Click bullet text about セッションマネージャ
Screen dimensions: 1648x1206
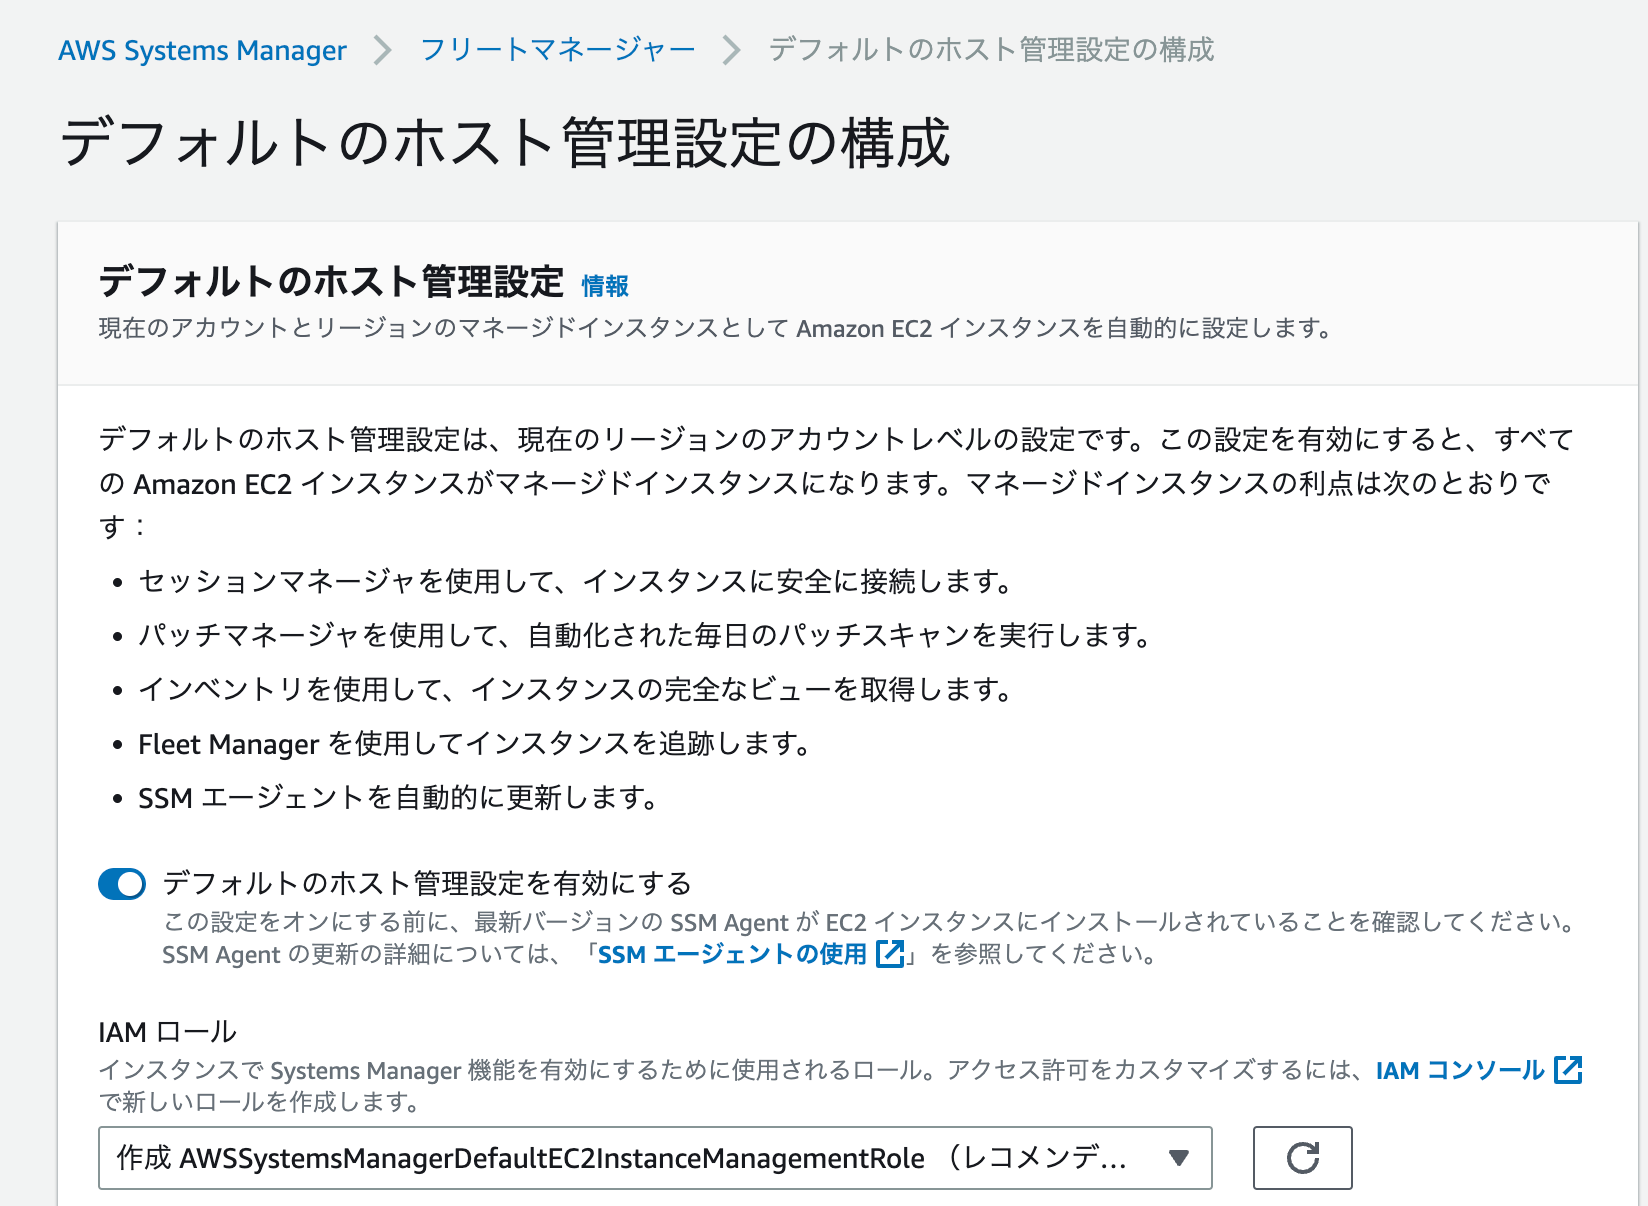[576, 581]
